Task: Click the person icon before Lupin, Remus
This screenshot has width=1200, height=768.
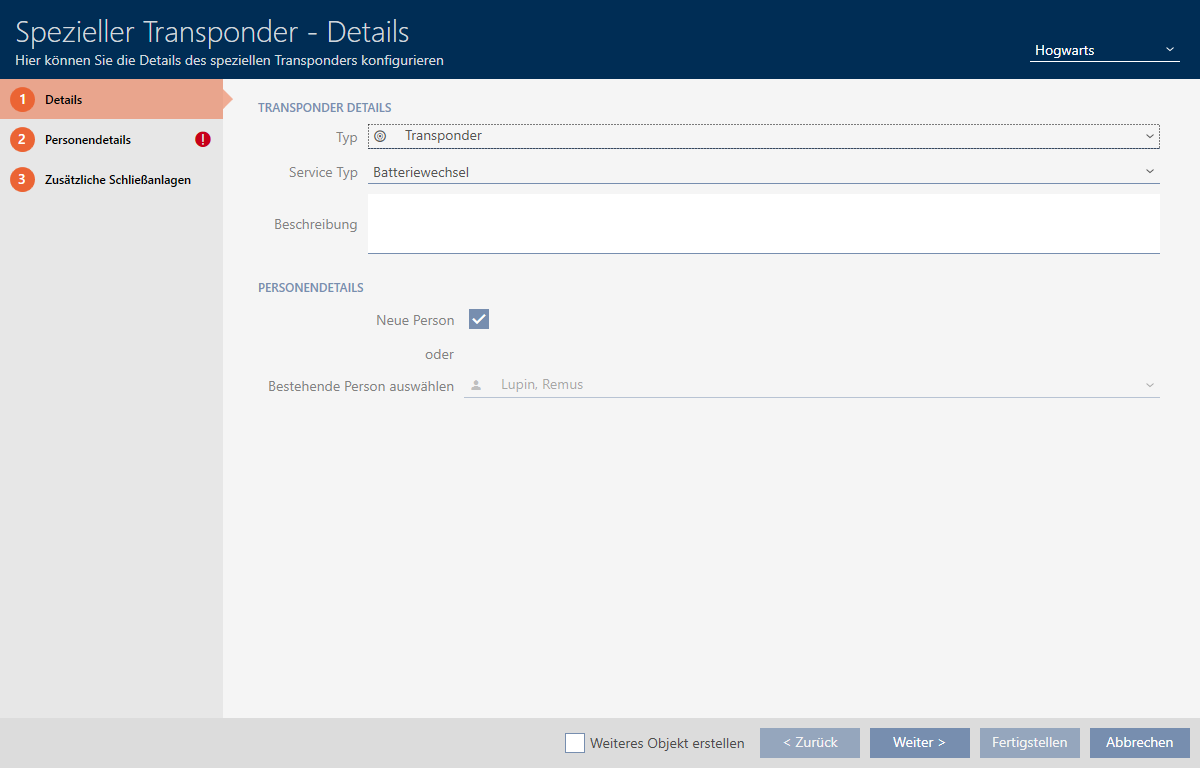Action: (x=476, y=385)
